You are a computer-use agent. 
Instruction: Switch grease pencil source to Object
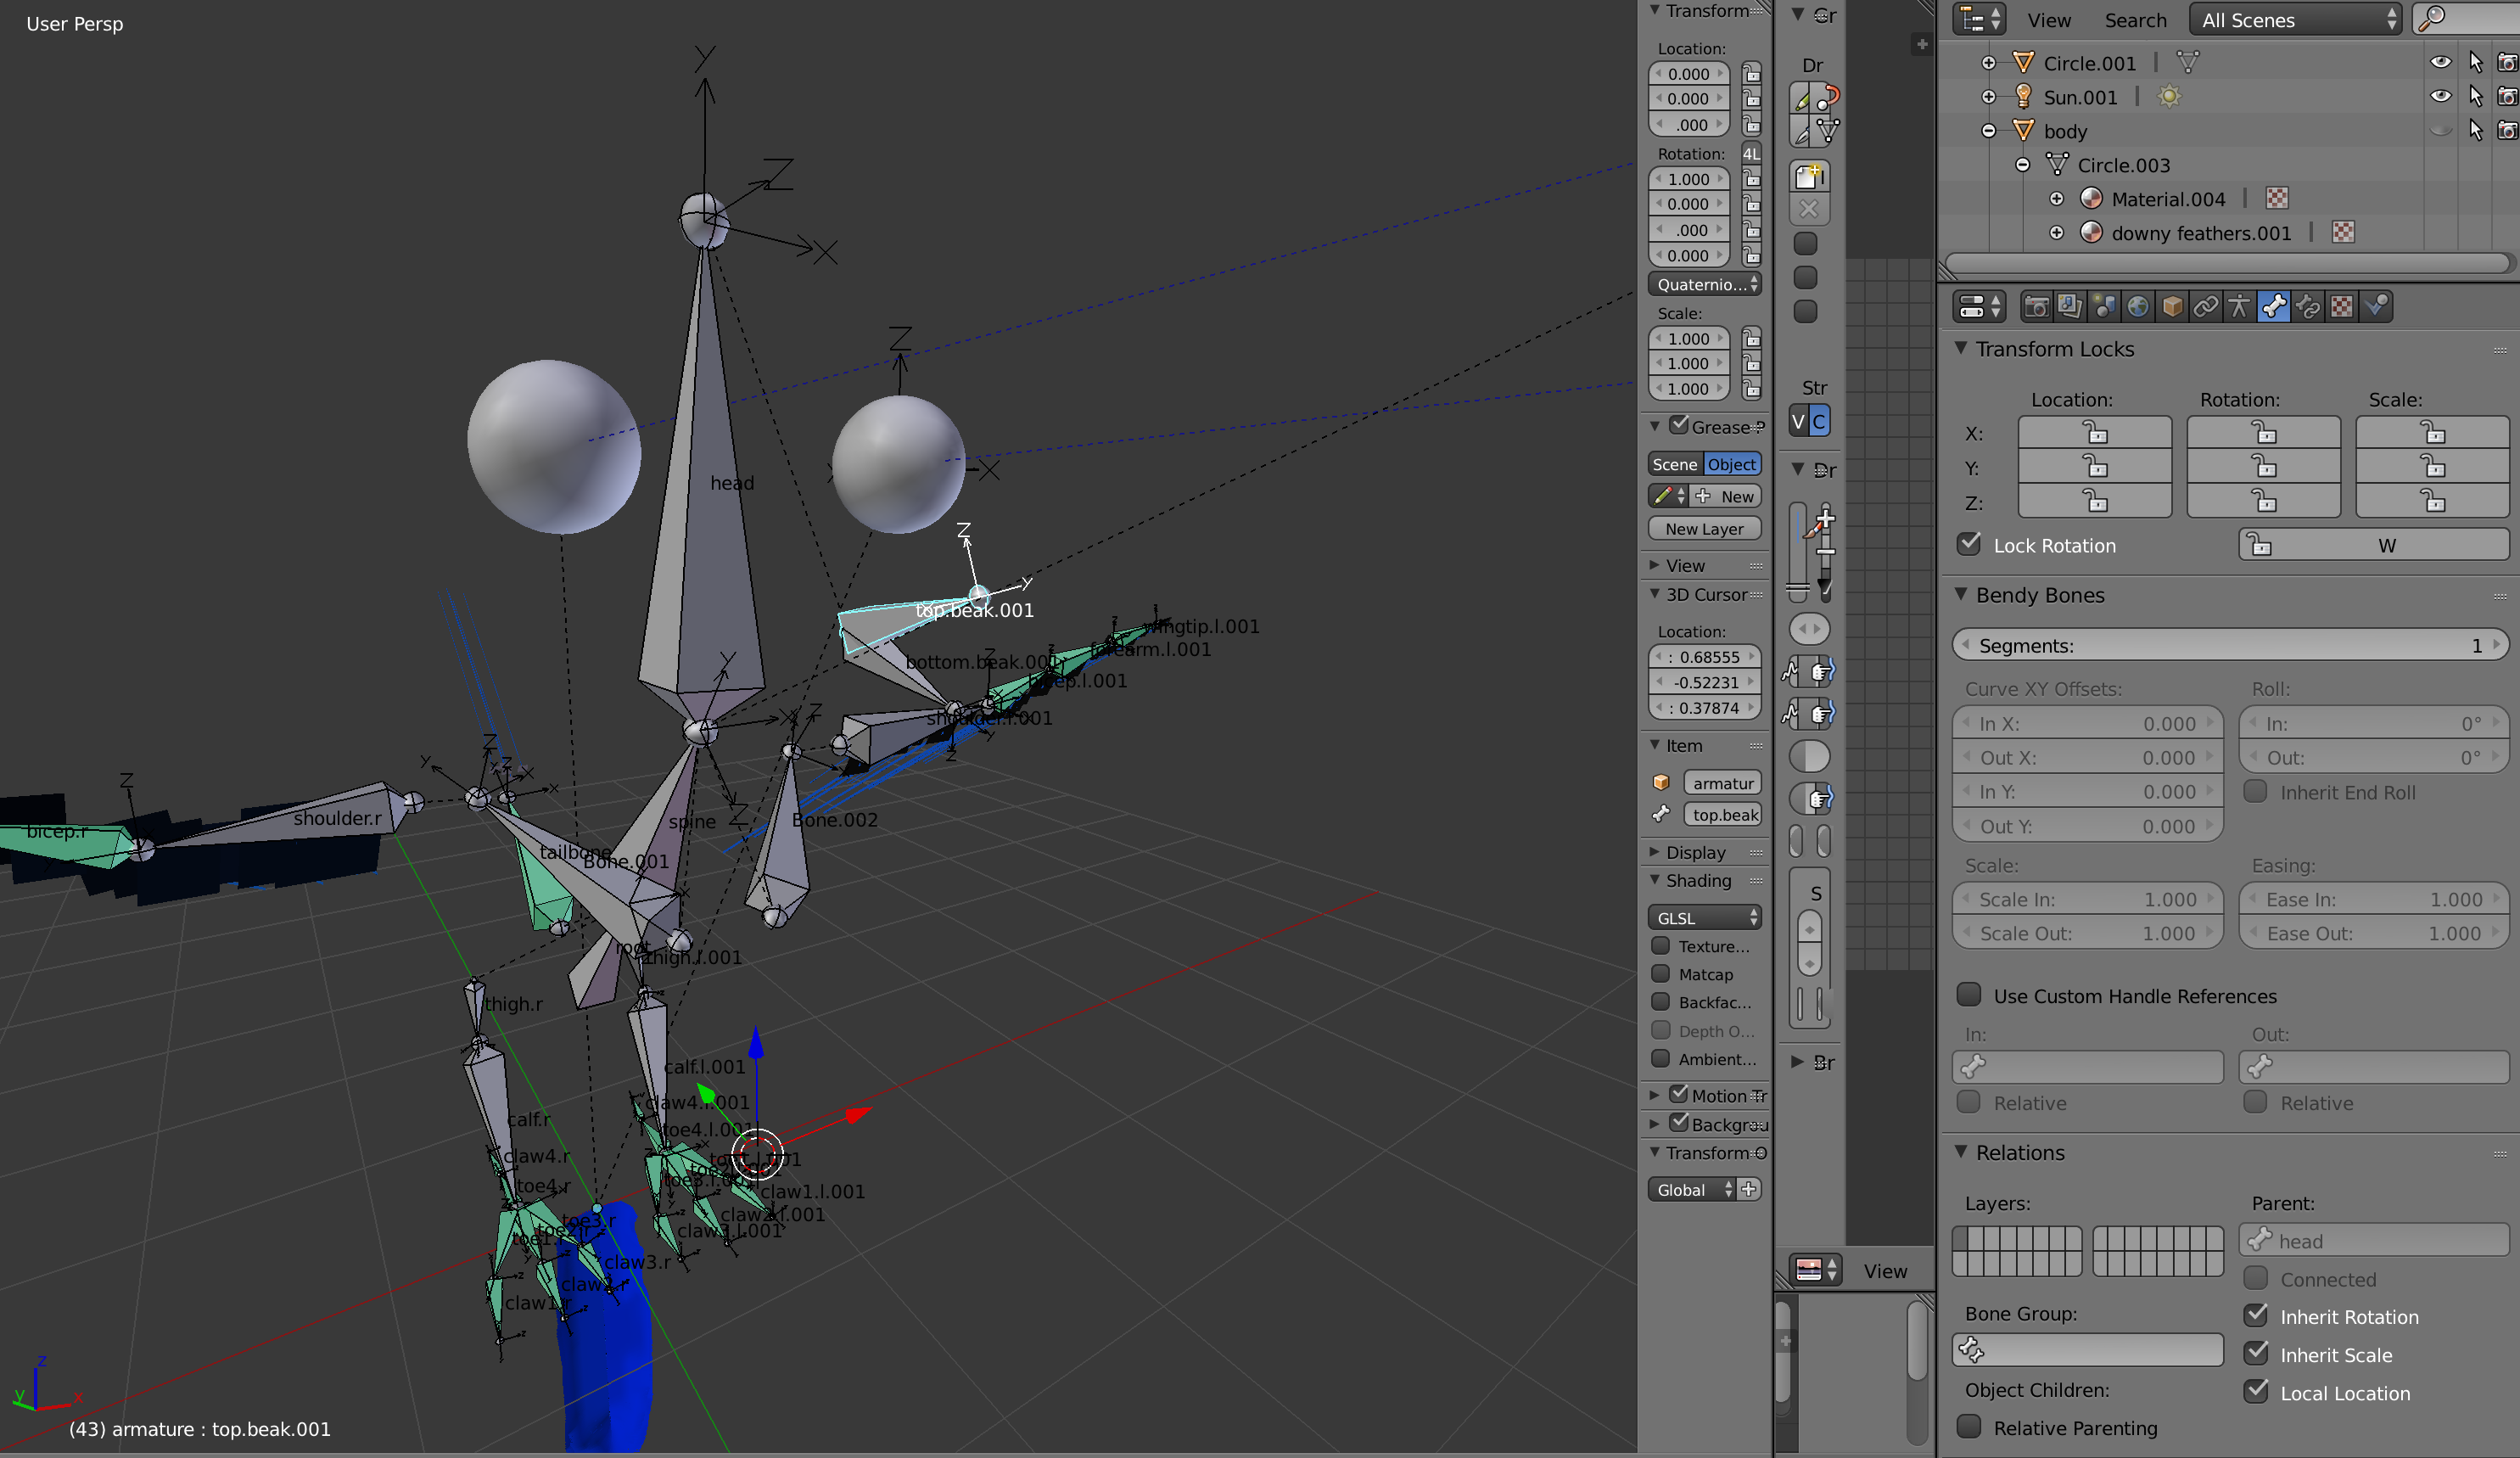point(1732,464)
